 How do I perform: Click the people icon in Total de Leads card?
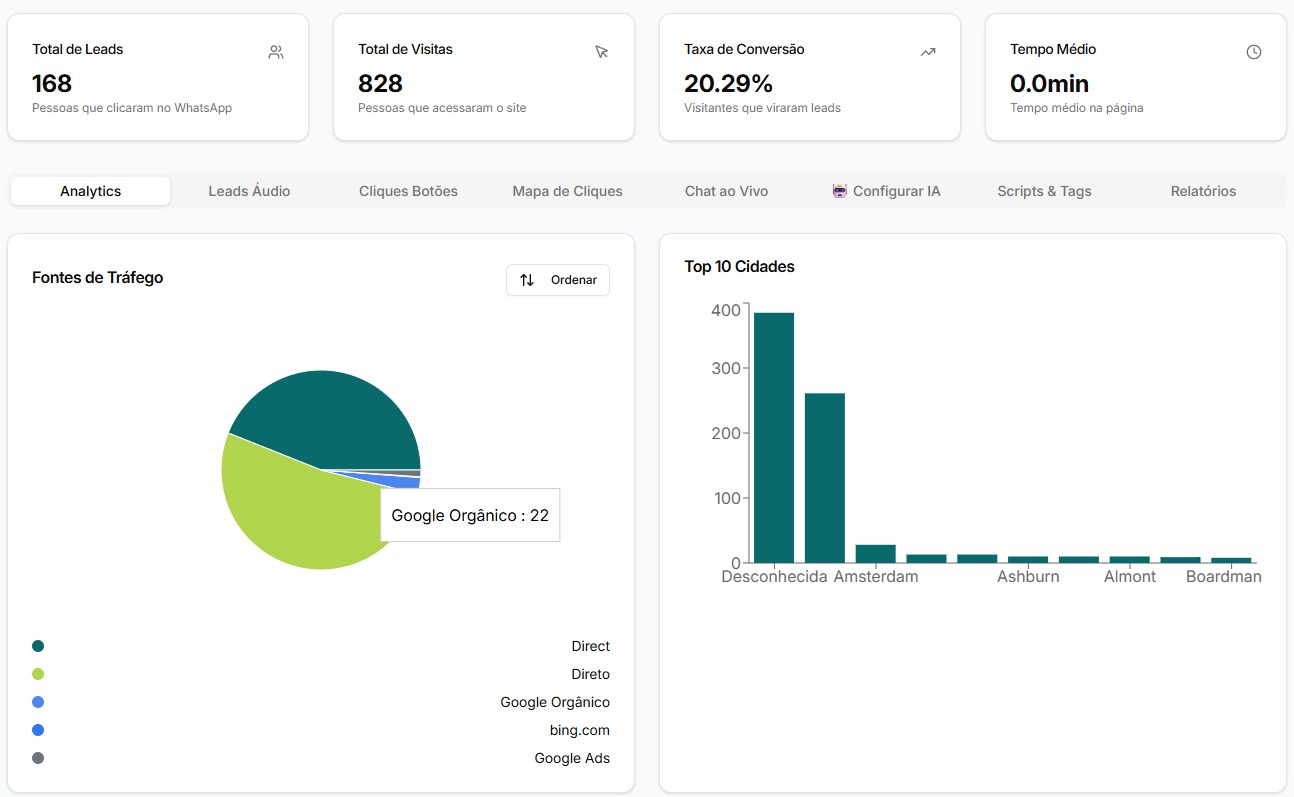click(x=276, y=52)
